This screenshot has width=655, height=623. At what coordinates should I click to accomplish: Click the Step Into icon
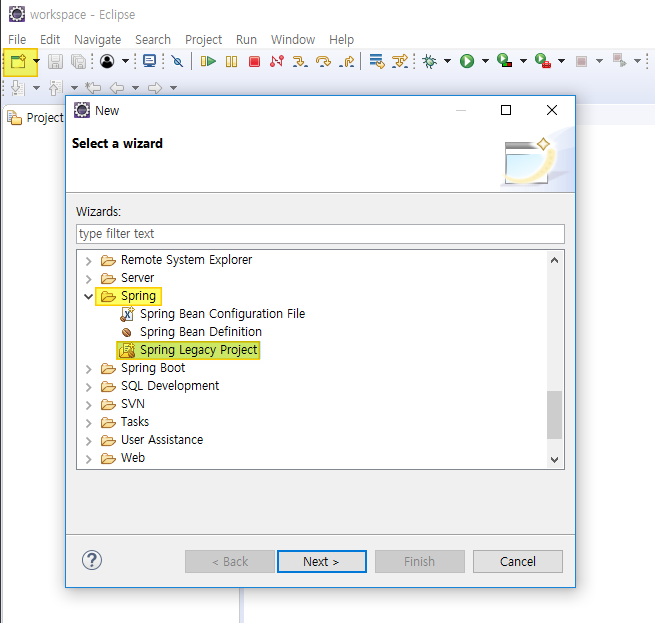(x=300, y=62)
